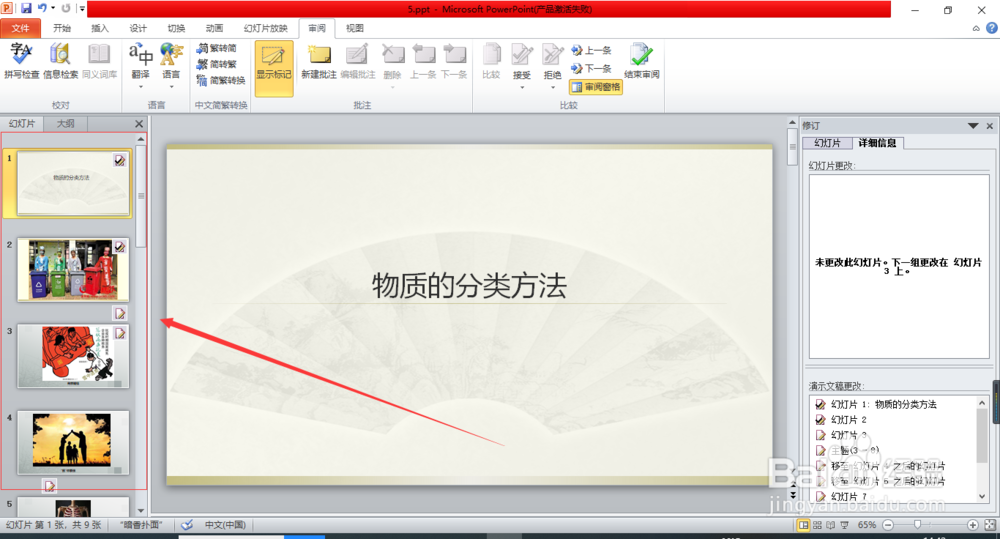Switch to the 切换 ribbon tab
Image resolution: width=1000 pixels, height=539 pixels.
(x=176, y=28)
